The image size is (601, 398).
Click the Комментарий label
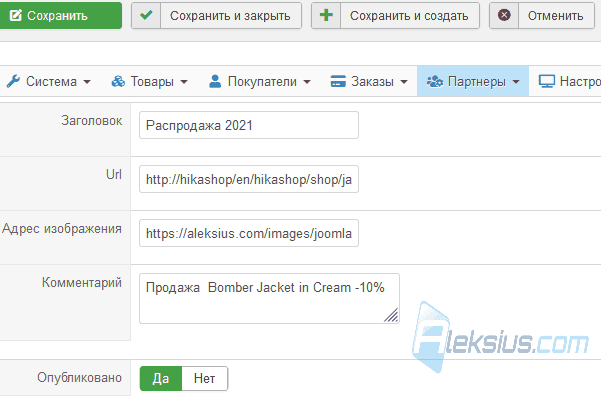82,283
